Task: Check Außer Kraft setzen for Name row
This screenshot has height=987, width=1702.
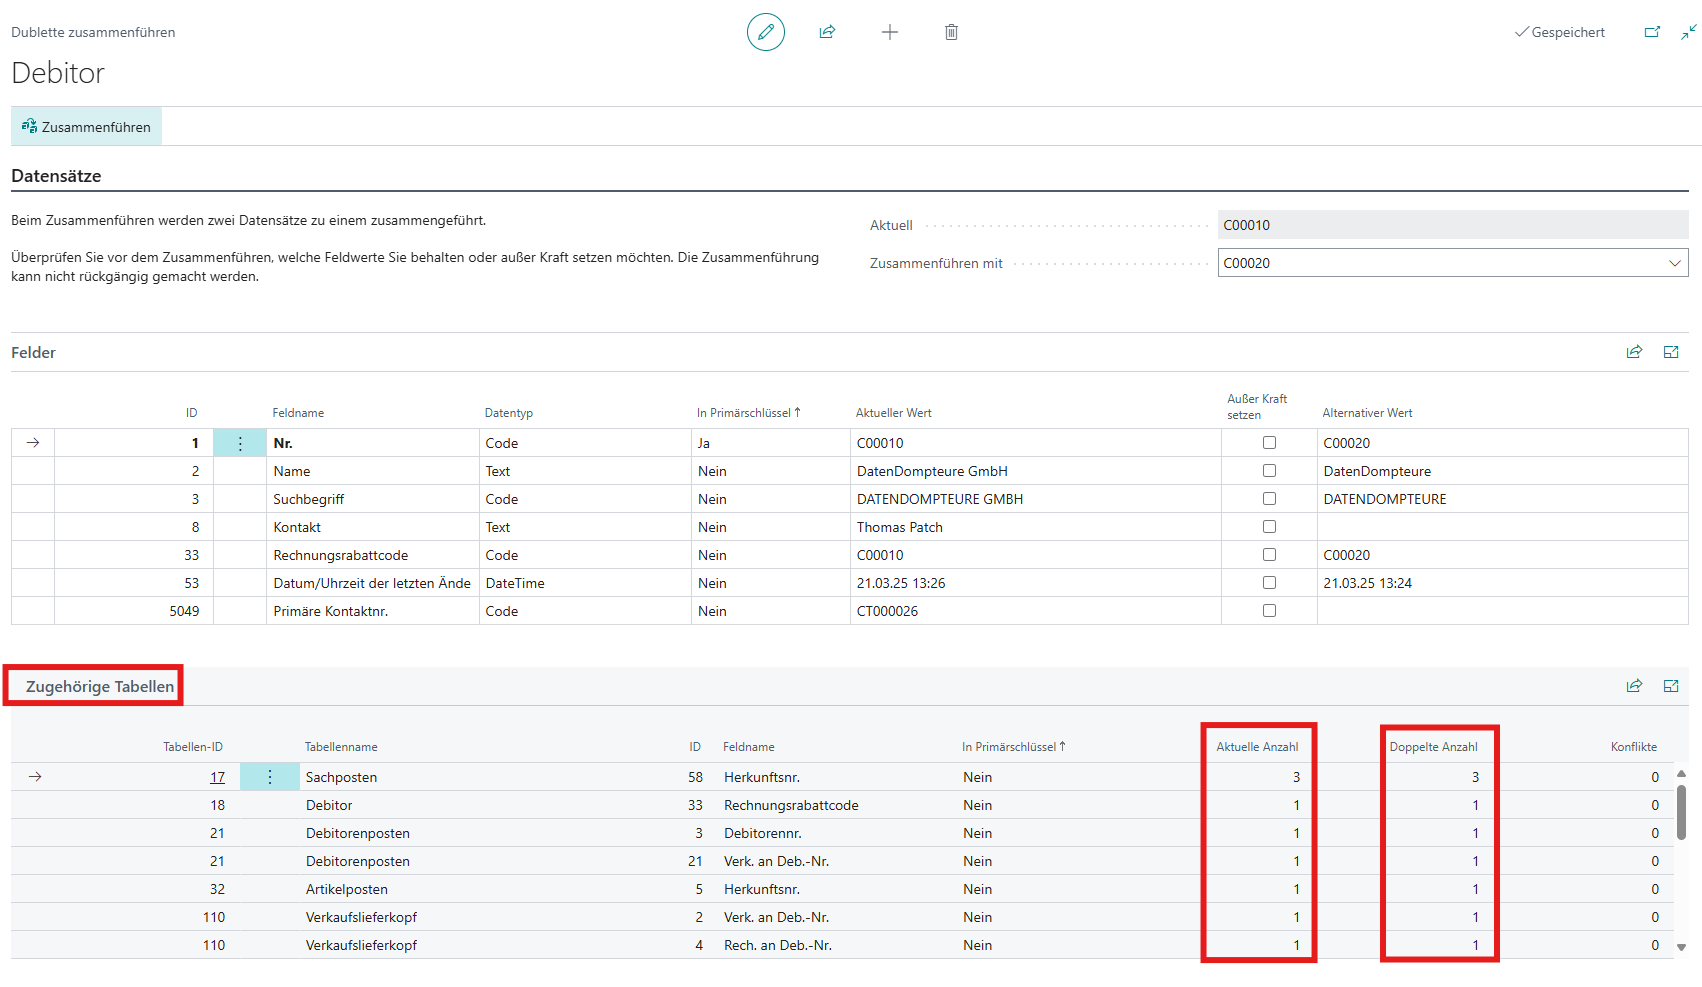Action: pyautogui.click(x=1269, y=471)
